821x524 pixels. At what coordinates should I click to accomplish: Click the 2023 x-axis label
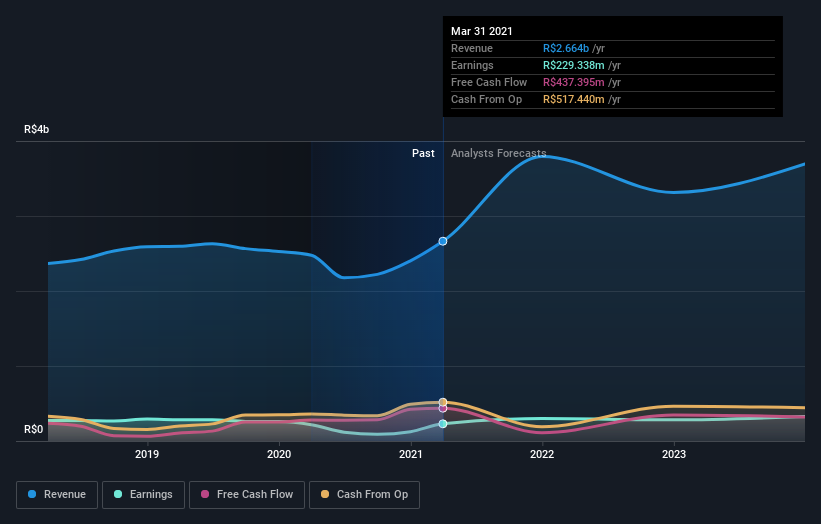tap(674, 454)
